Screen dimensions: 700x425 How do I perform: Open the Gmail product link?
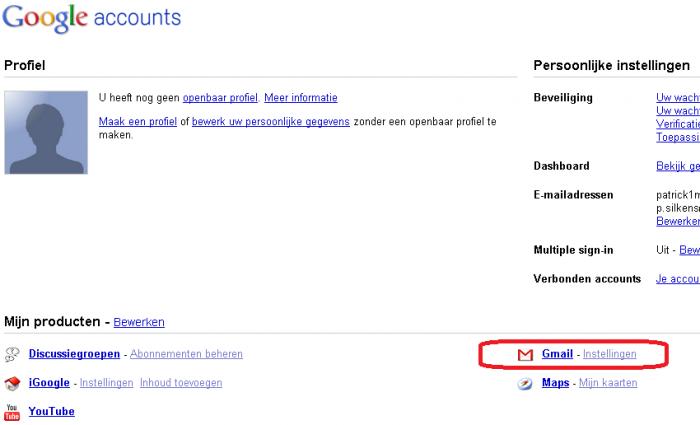557,354
